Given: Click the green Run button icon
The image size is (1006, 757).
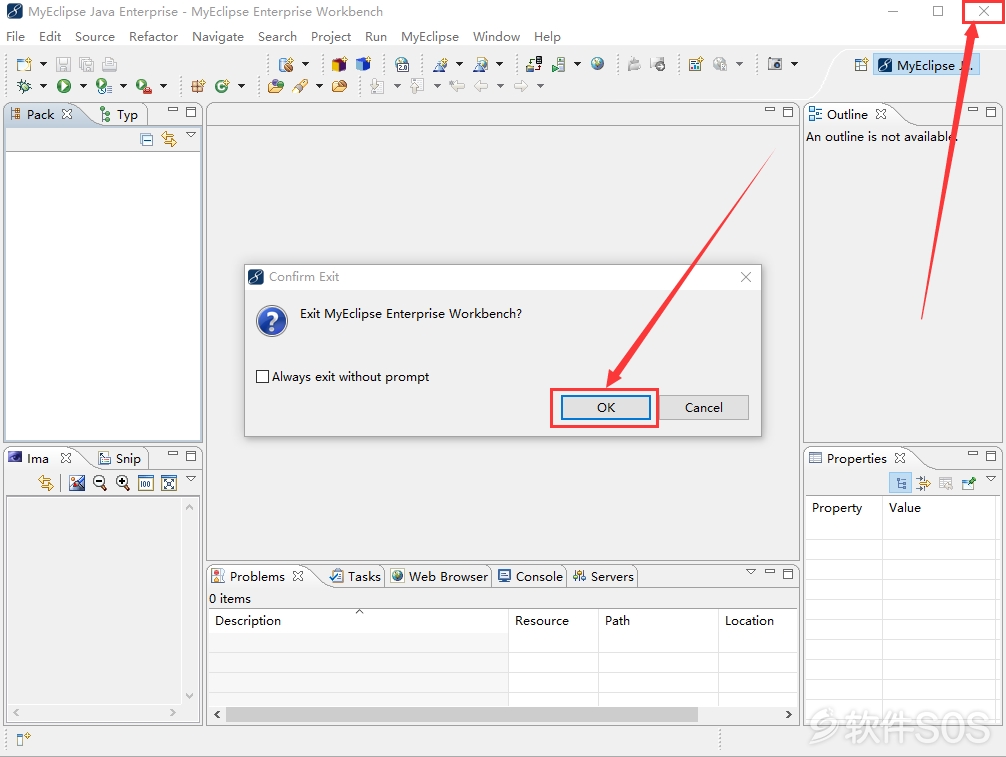Looking at the screenshot, I should click(x=64, y=86).
